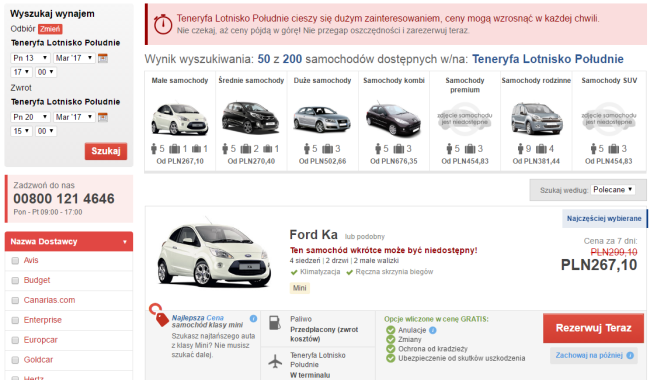Open return day dropdown Pn 20
The width and height of the screenshot is (650, 380).
[x=30, y=117]
